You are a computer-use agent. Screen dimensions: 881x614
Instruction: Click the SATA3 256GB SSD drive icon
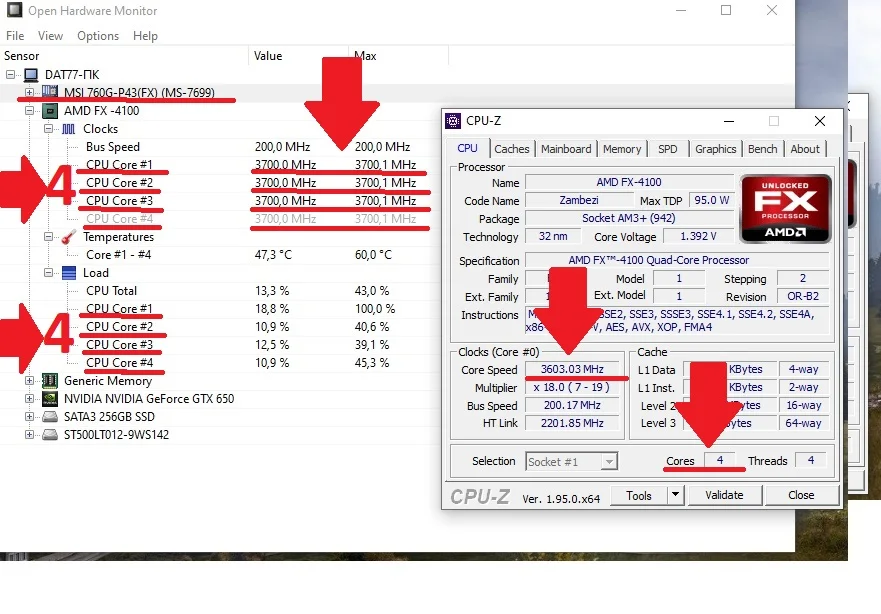(x=50, y=416)
